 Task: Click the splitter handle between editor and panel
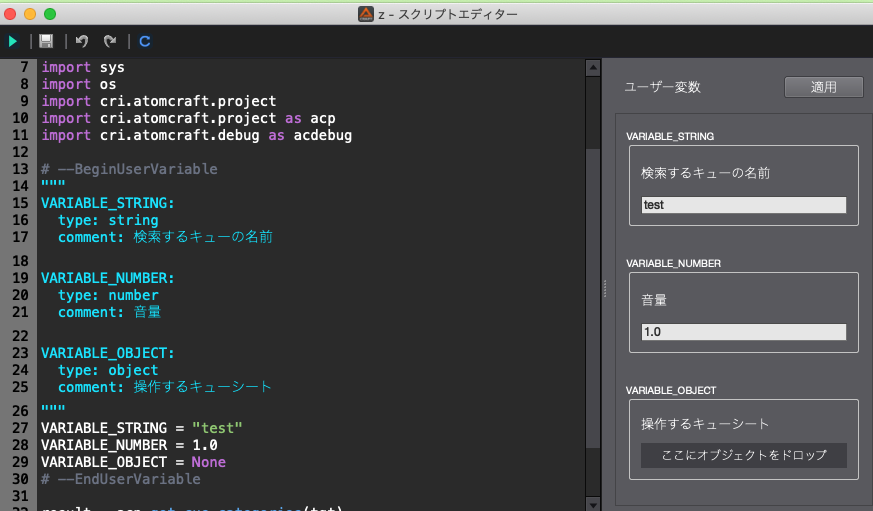point(605,288)
